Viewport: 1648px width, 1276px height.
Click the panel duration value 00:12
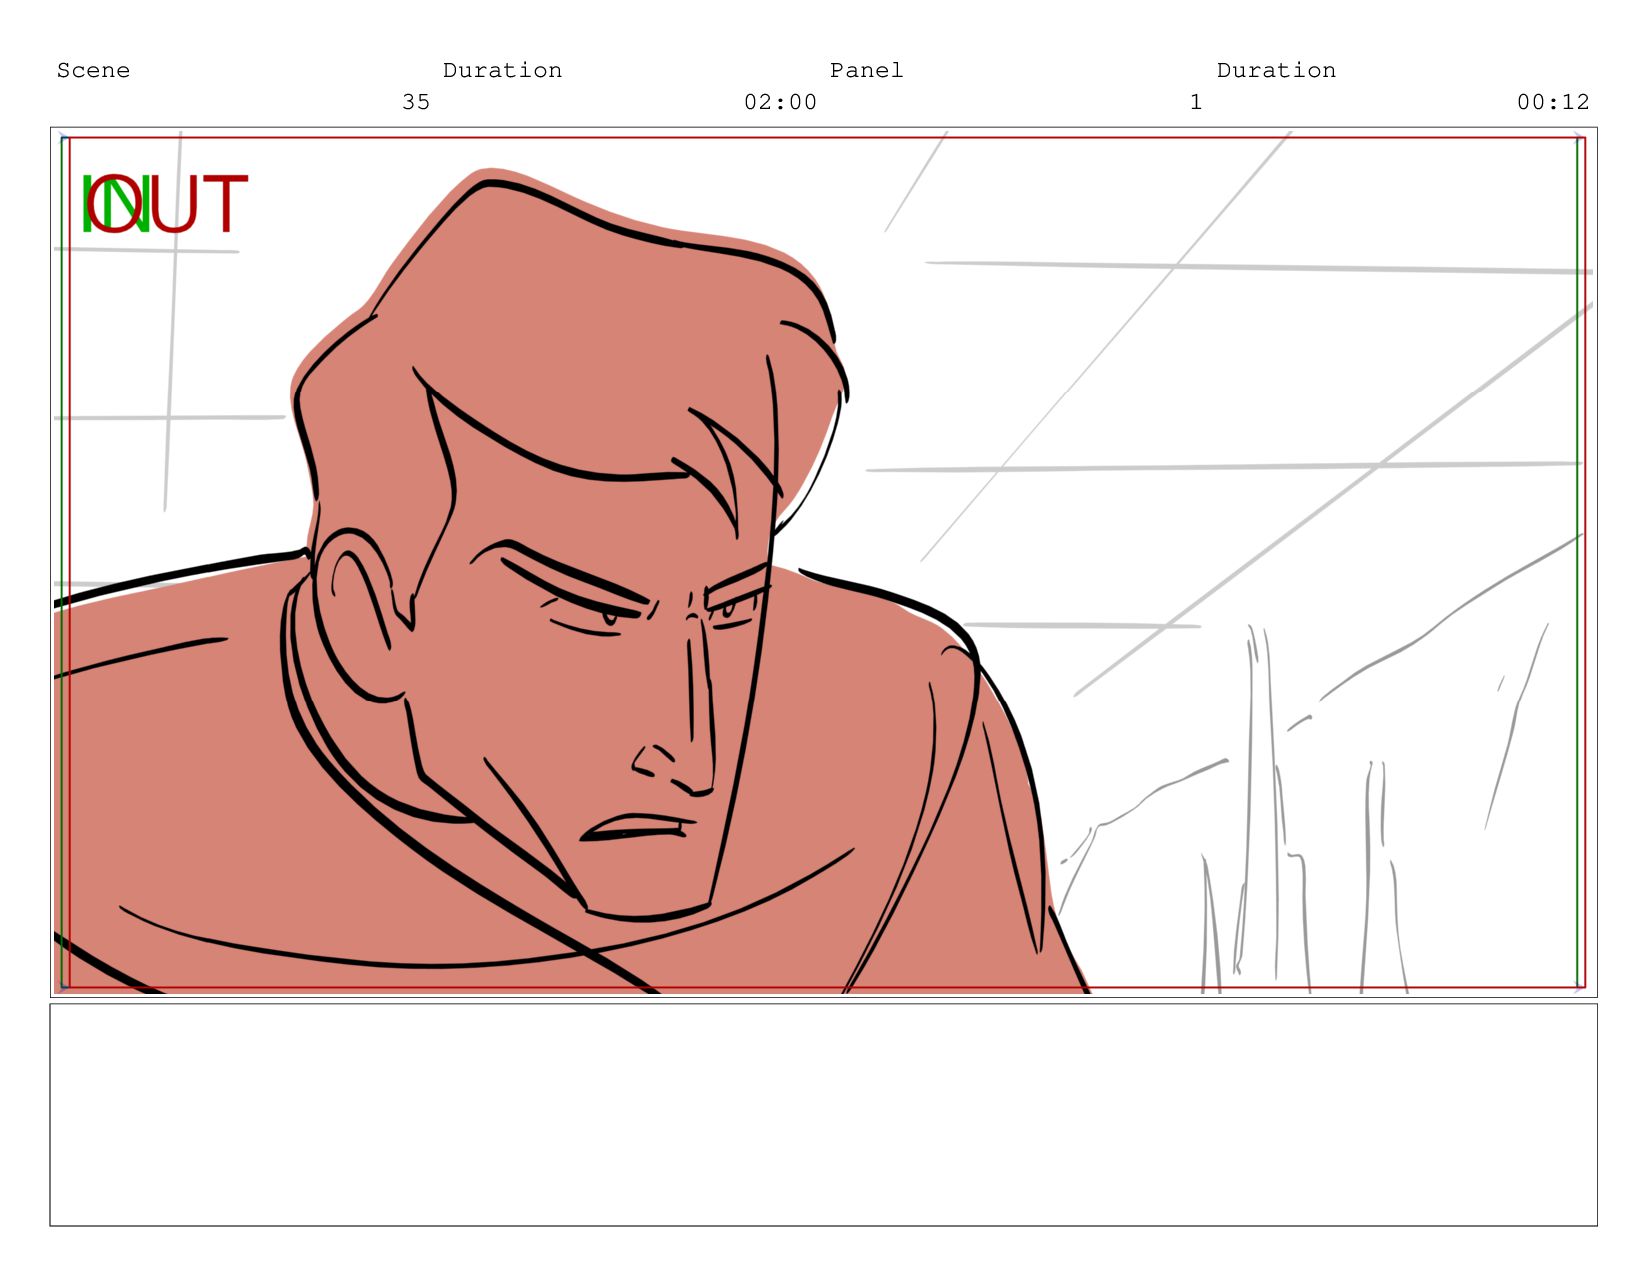[x=1553, y=102]
